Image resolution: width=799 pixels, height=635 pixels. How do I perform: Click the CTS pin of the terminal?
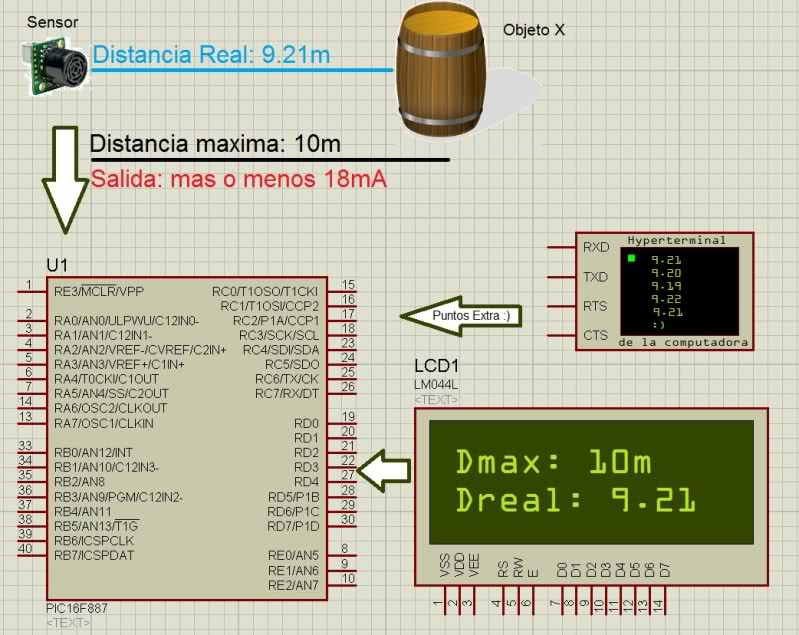[595, 335]
